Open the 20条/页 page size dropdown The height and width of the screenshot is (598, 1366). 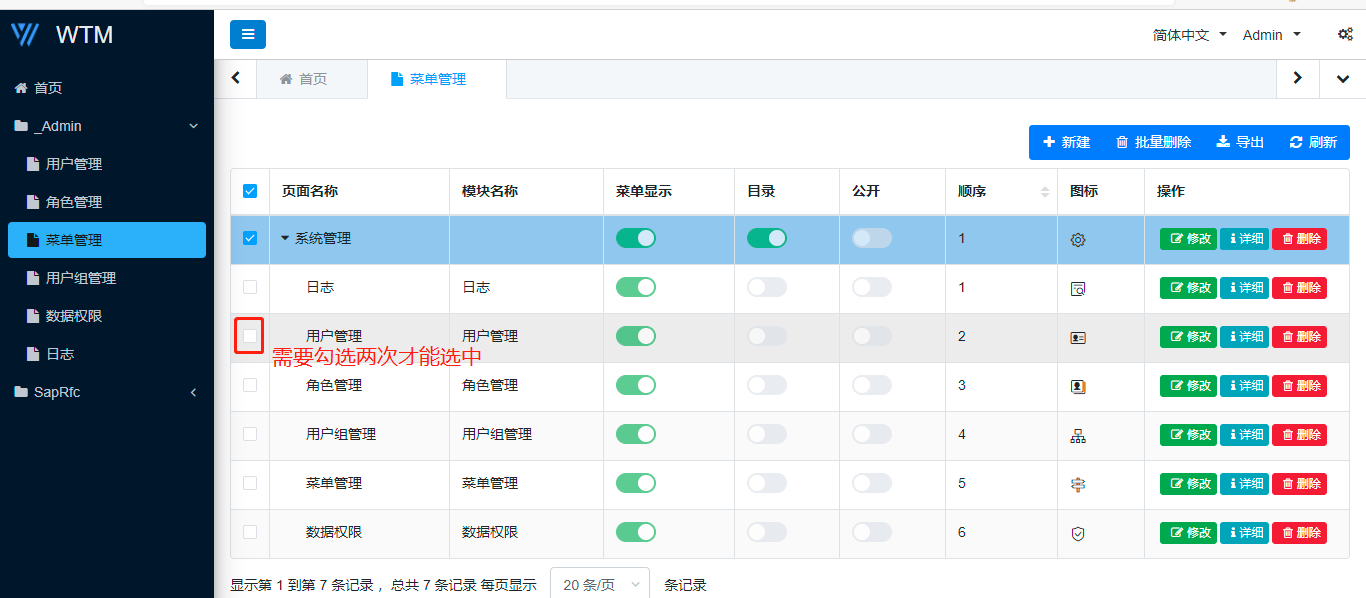click(599, 585)
